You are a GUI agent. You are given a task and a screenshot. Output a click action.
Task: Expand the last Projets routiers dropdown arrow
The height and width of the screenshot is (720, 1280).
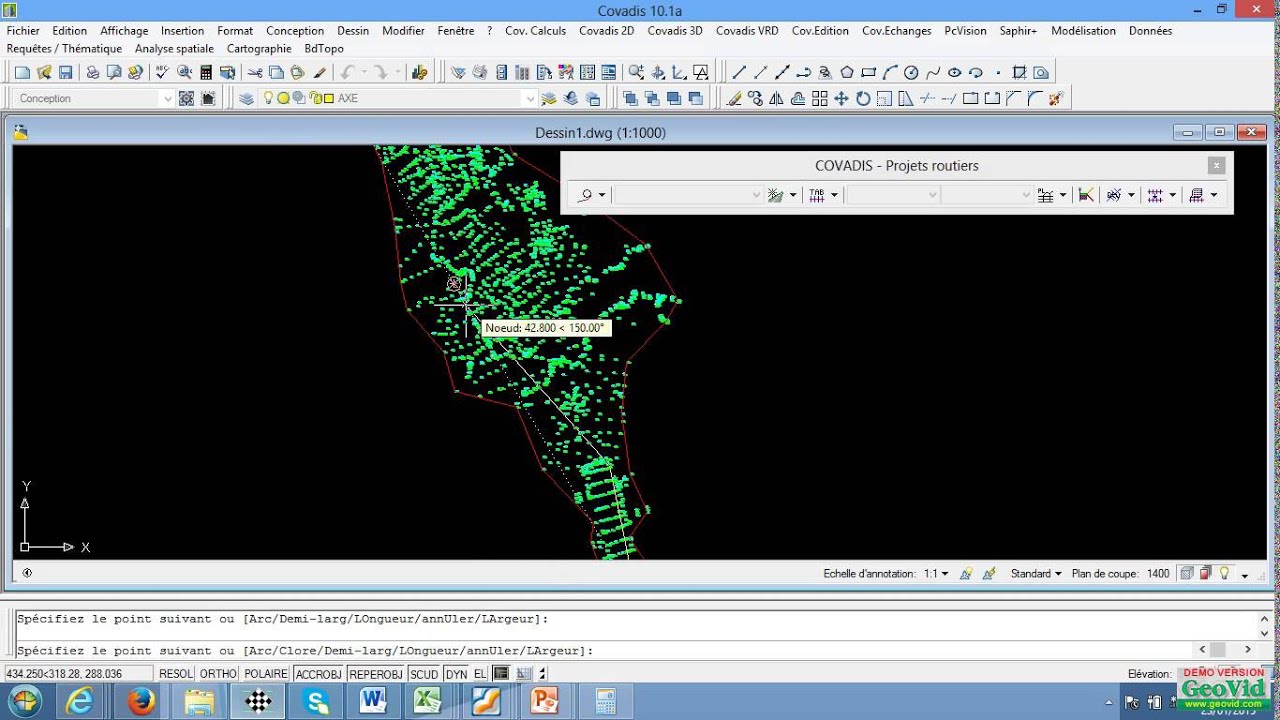[x=1214, y=195]
